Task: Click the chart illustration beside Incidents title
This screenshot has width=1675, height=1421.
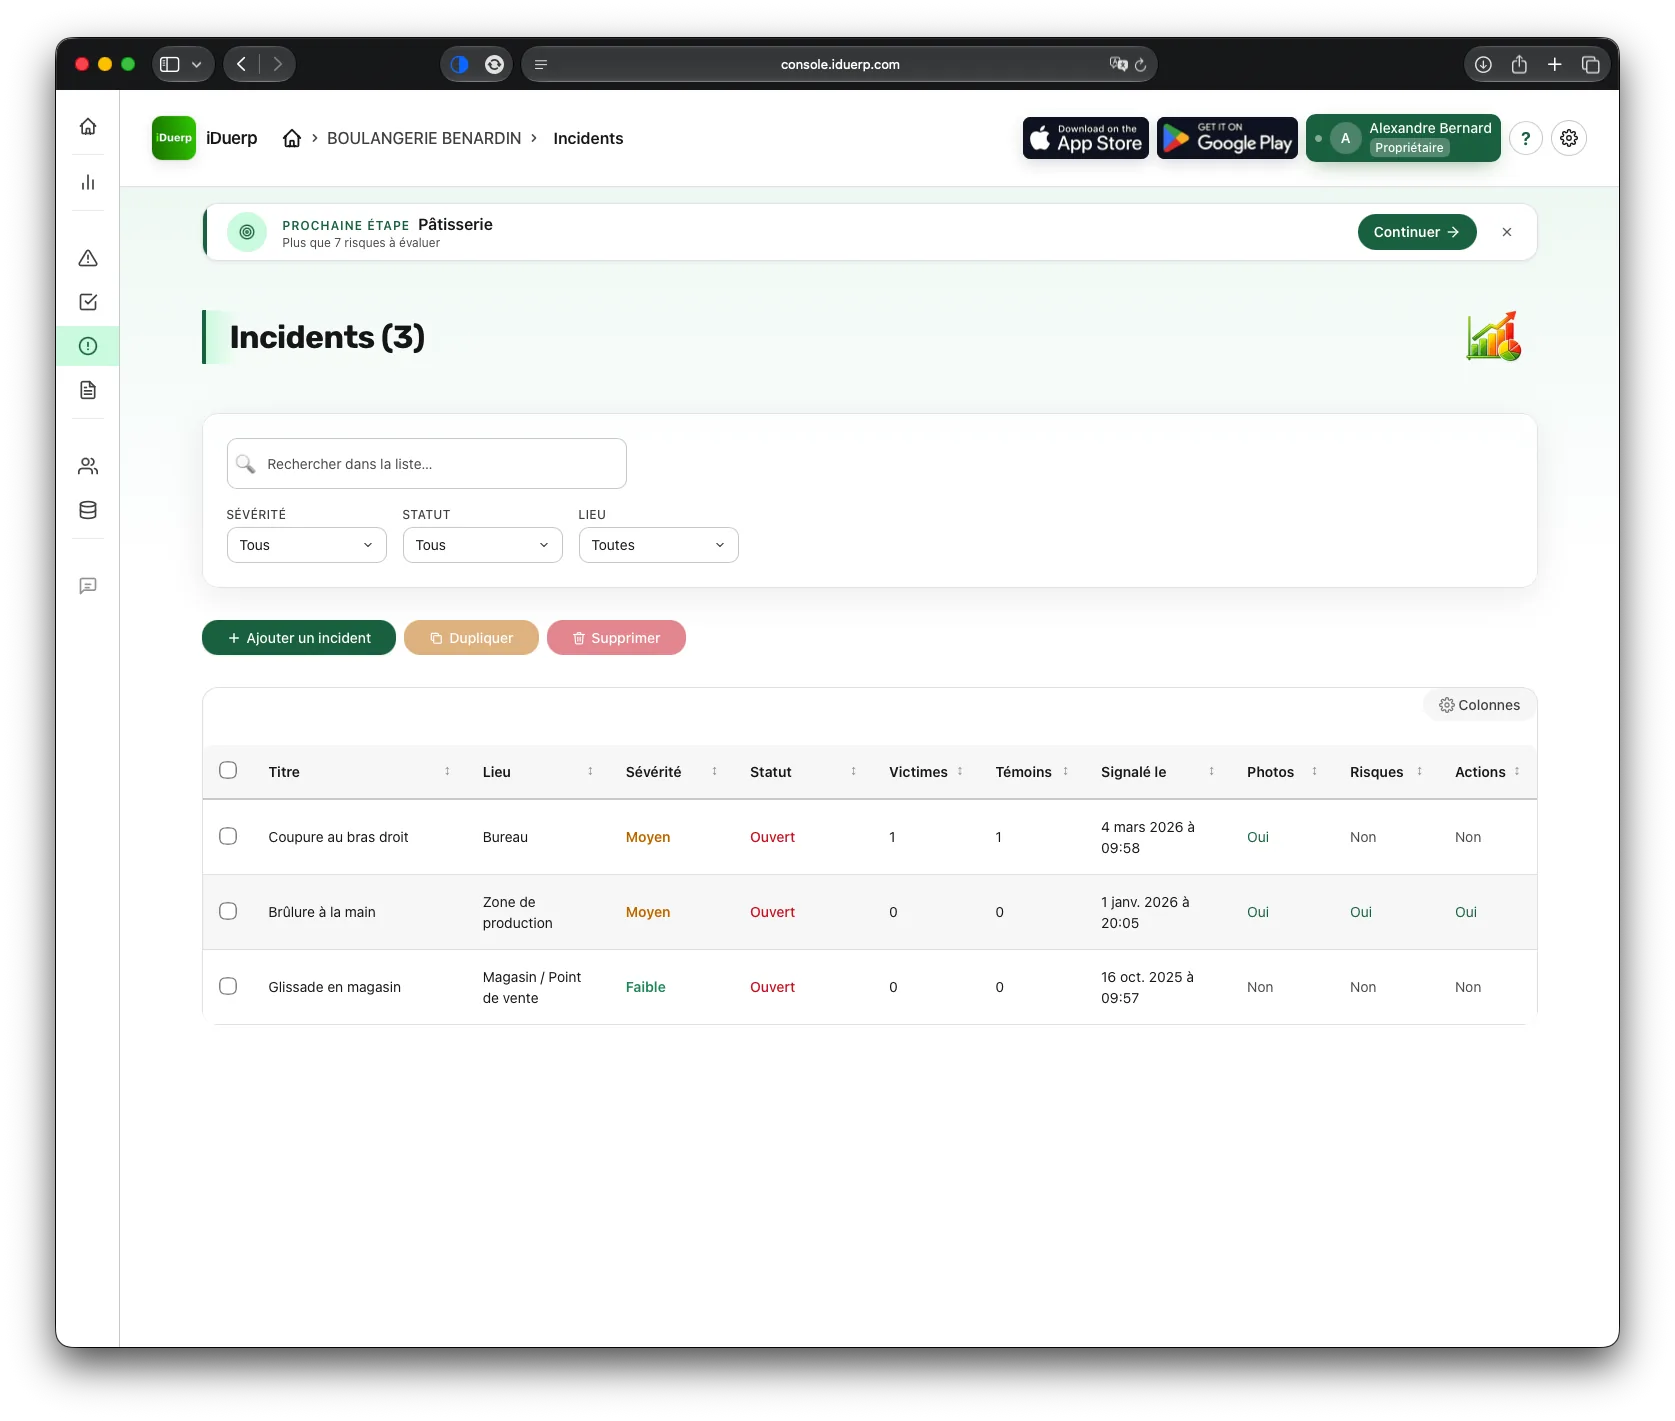Action: pyautogui.click(x=1494, y=336)
